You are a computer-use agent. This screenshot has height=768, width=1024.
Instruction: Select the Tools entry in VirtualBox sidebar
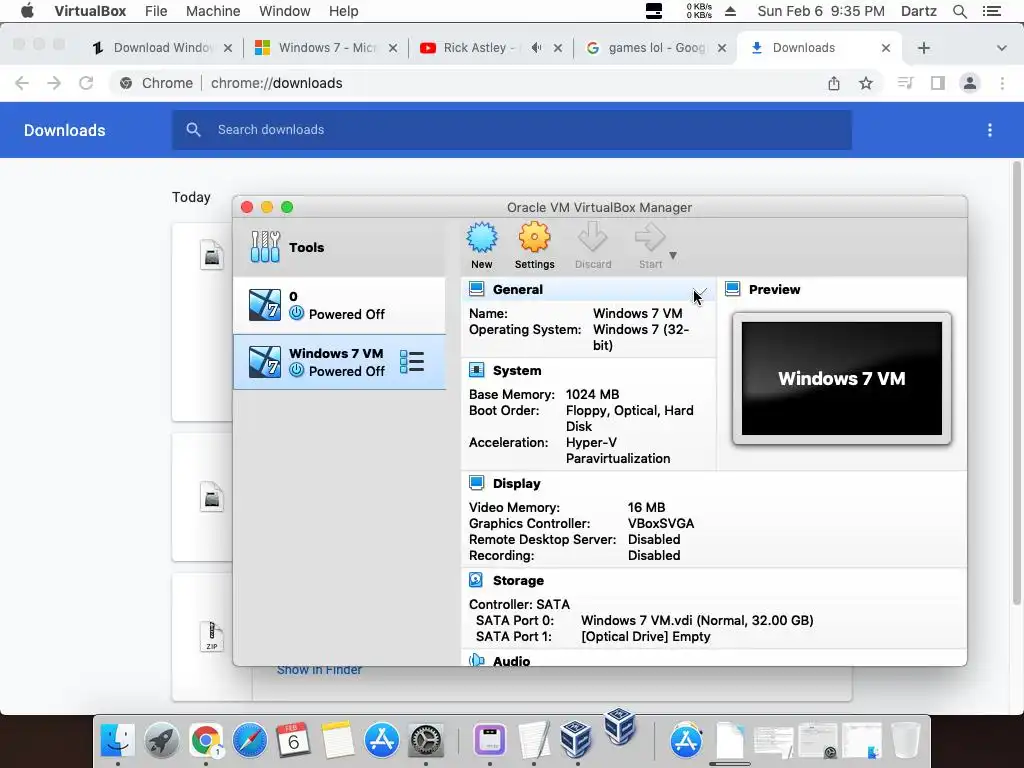click(x=340, y=248)
